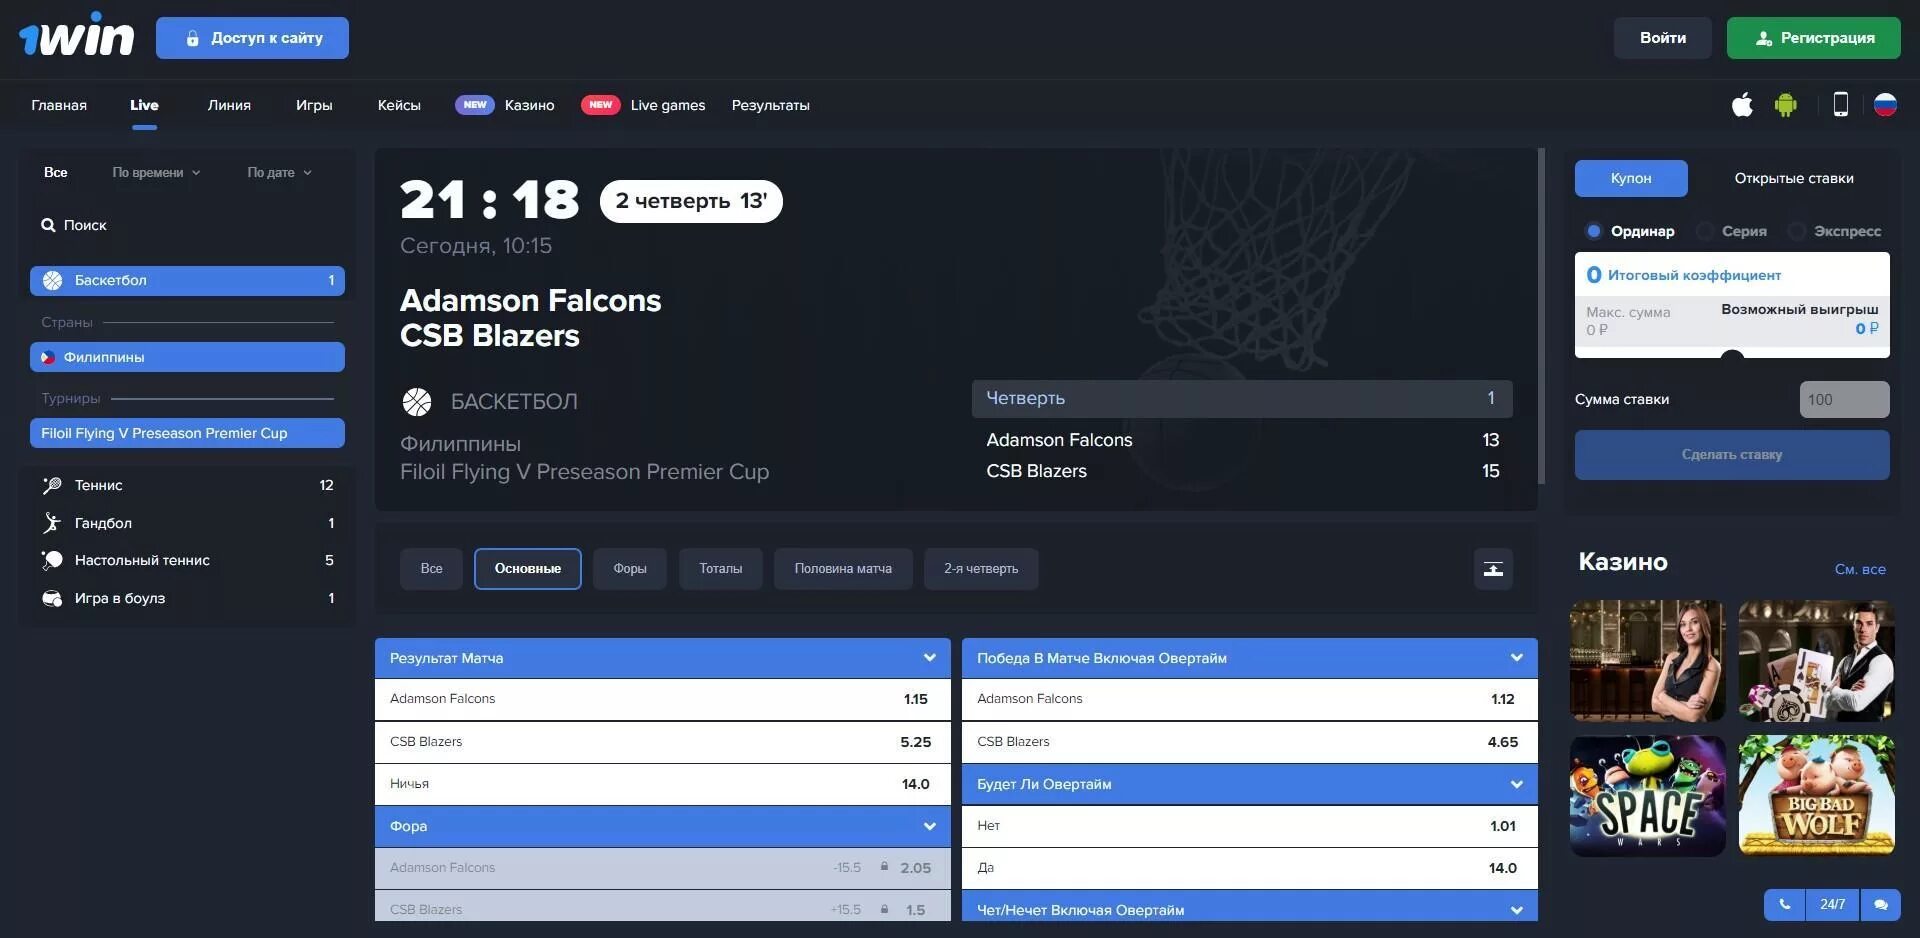The height and width of the screenshot is (938, 1920).
Task: Click the Philippines flag icon
Action: 47,357
